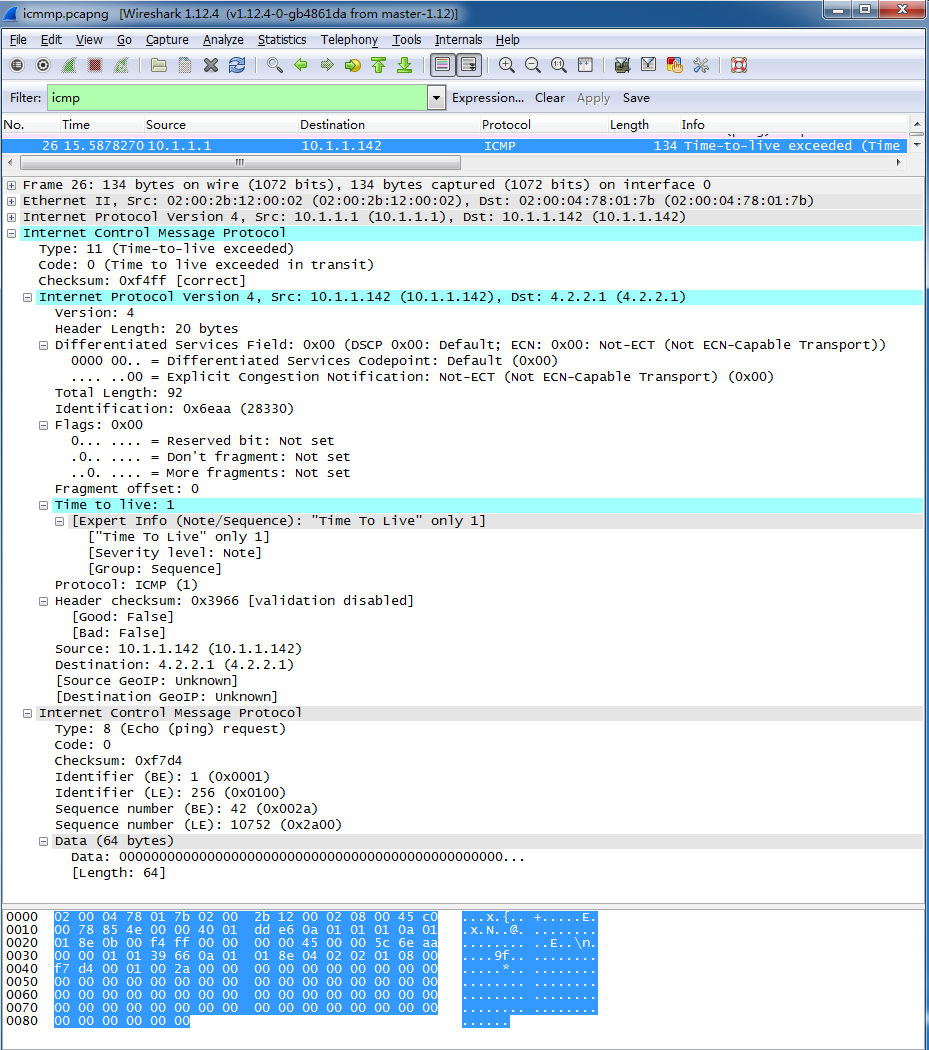Find a packet magnifier icon
The width and height of the screenshot is (929, 1050).
tap(275, 65)
